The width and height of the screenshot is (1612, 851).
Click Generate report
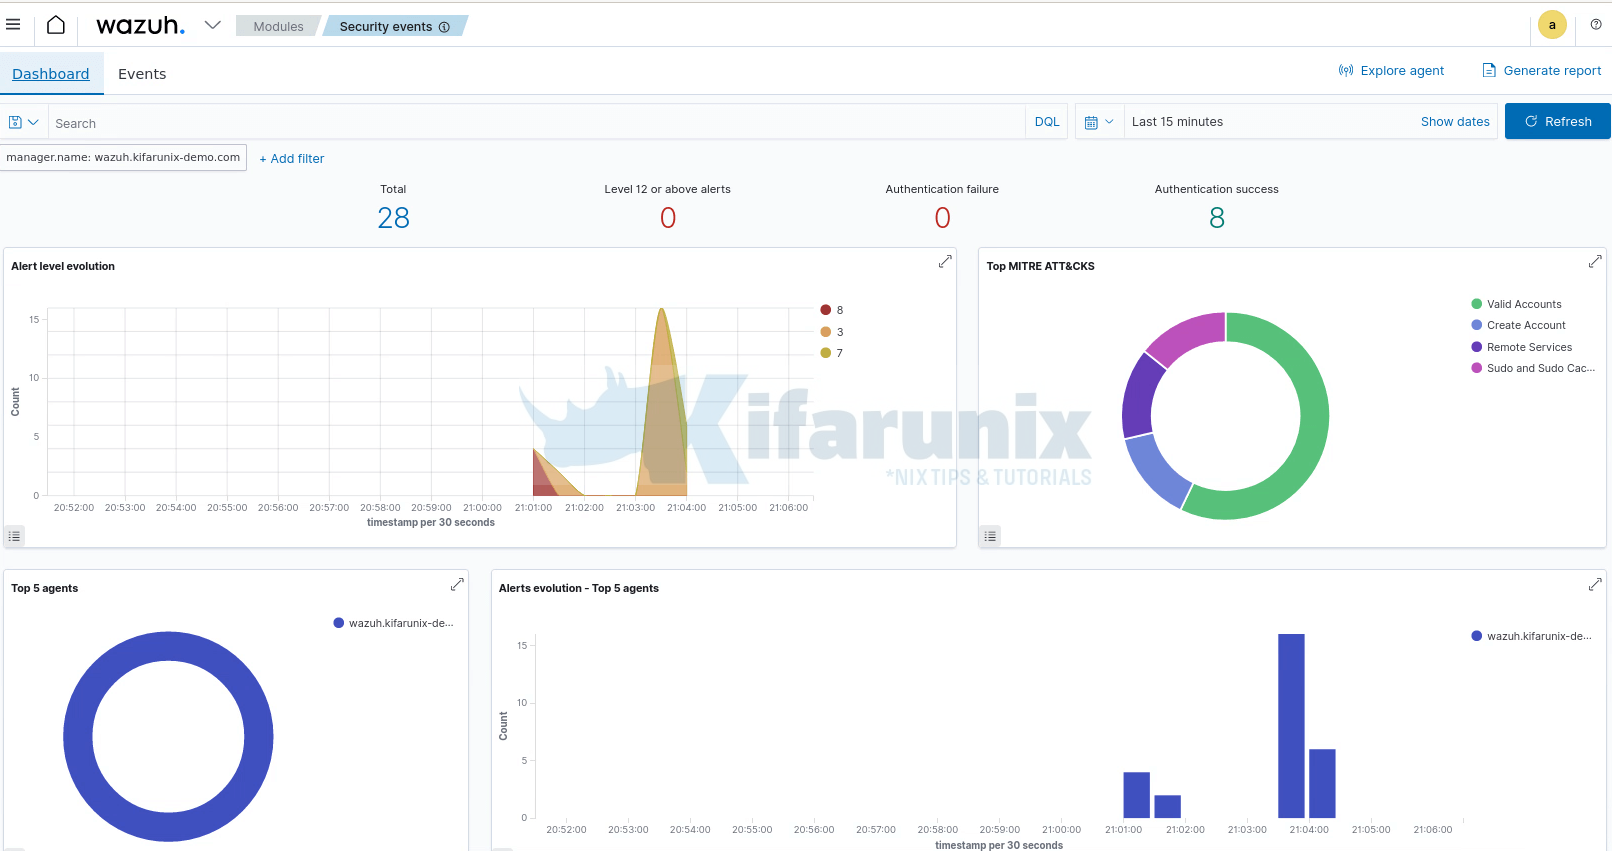(1541, 71)
